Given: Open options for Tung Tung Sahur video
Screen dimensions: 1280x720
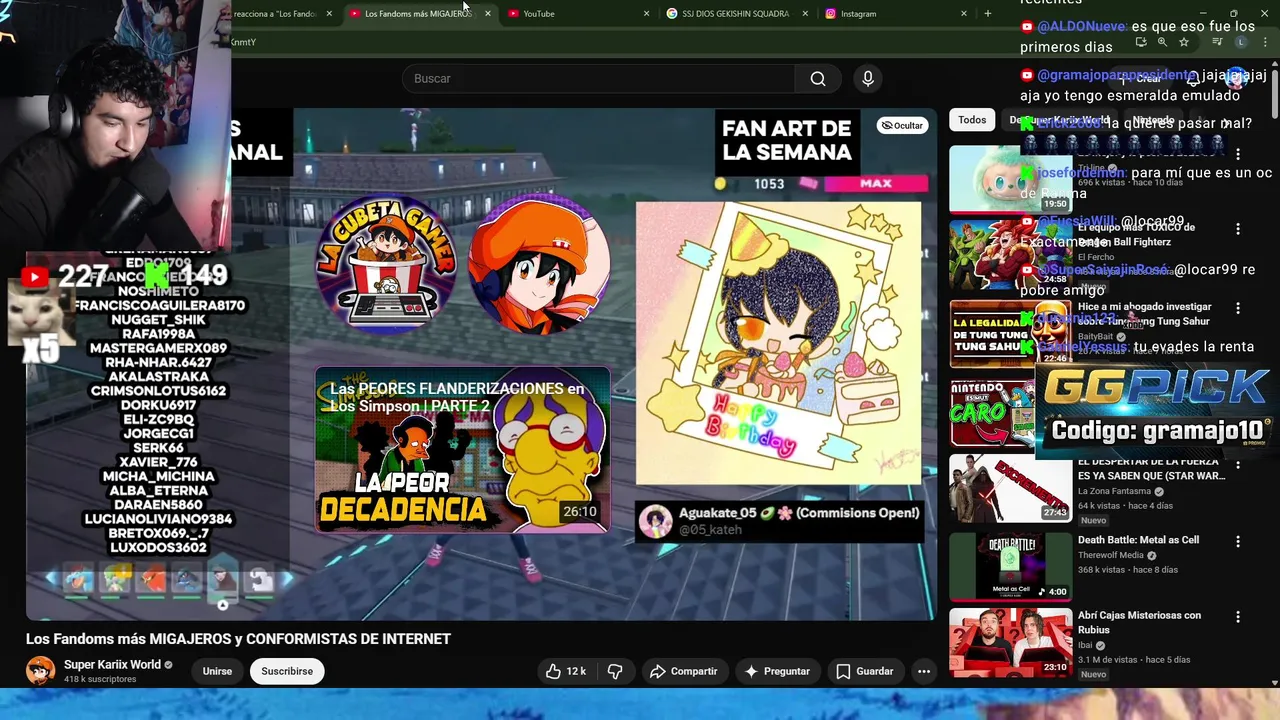Looking at the screenshot, I should (1238, 308).
